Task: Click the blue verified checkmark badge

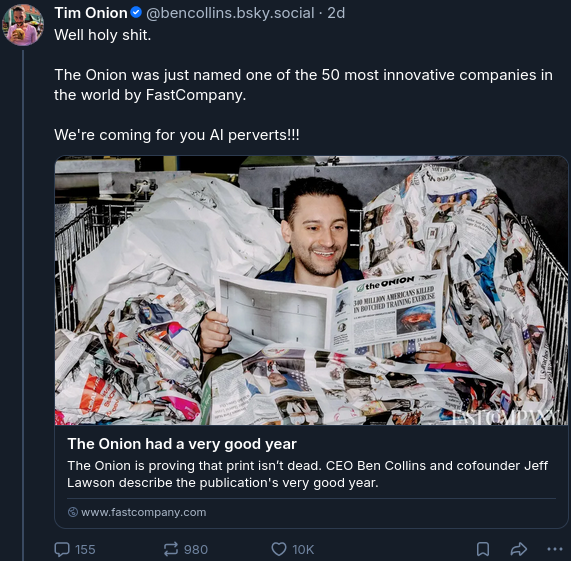Action: (136, 13)
